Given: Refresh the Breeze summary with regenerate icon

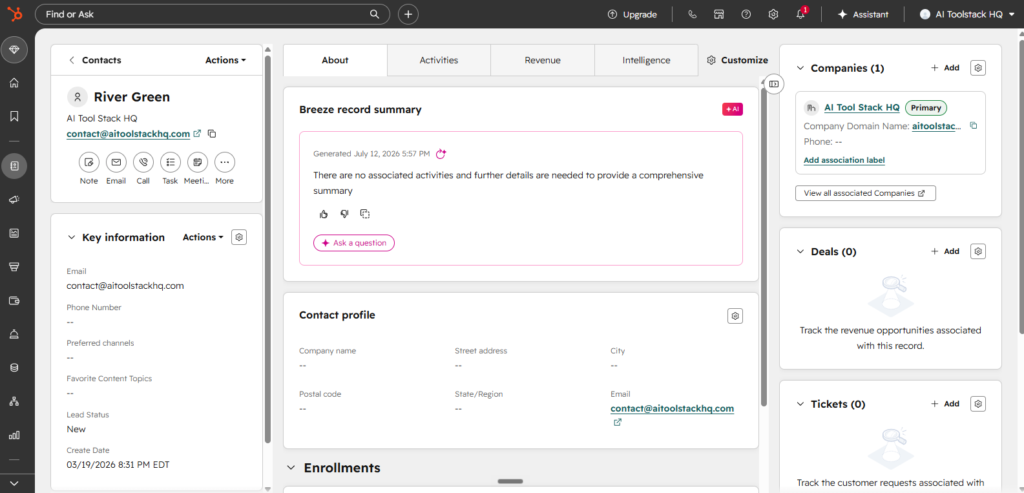Looking at the screenshot, I should pyautogui.click(x=441, y=154).
